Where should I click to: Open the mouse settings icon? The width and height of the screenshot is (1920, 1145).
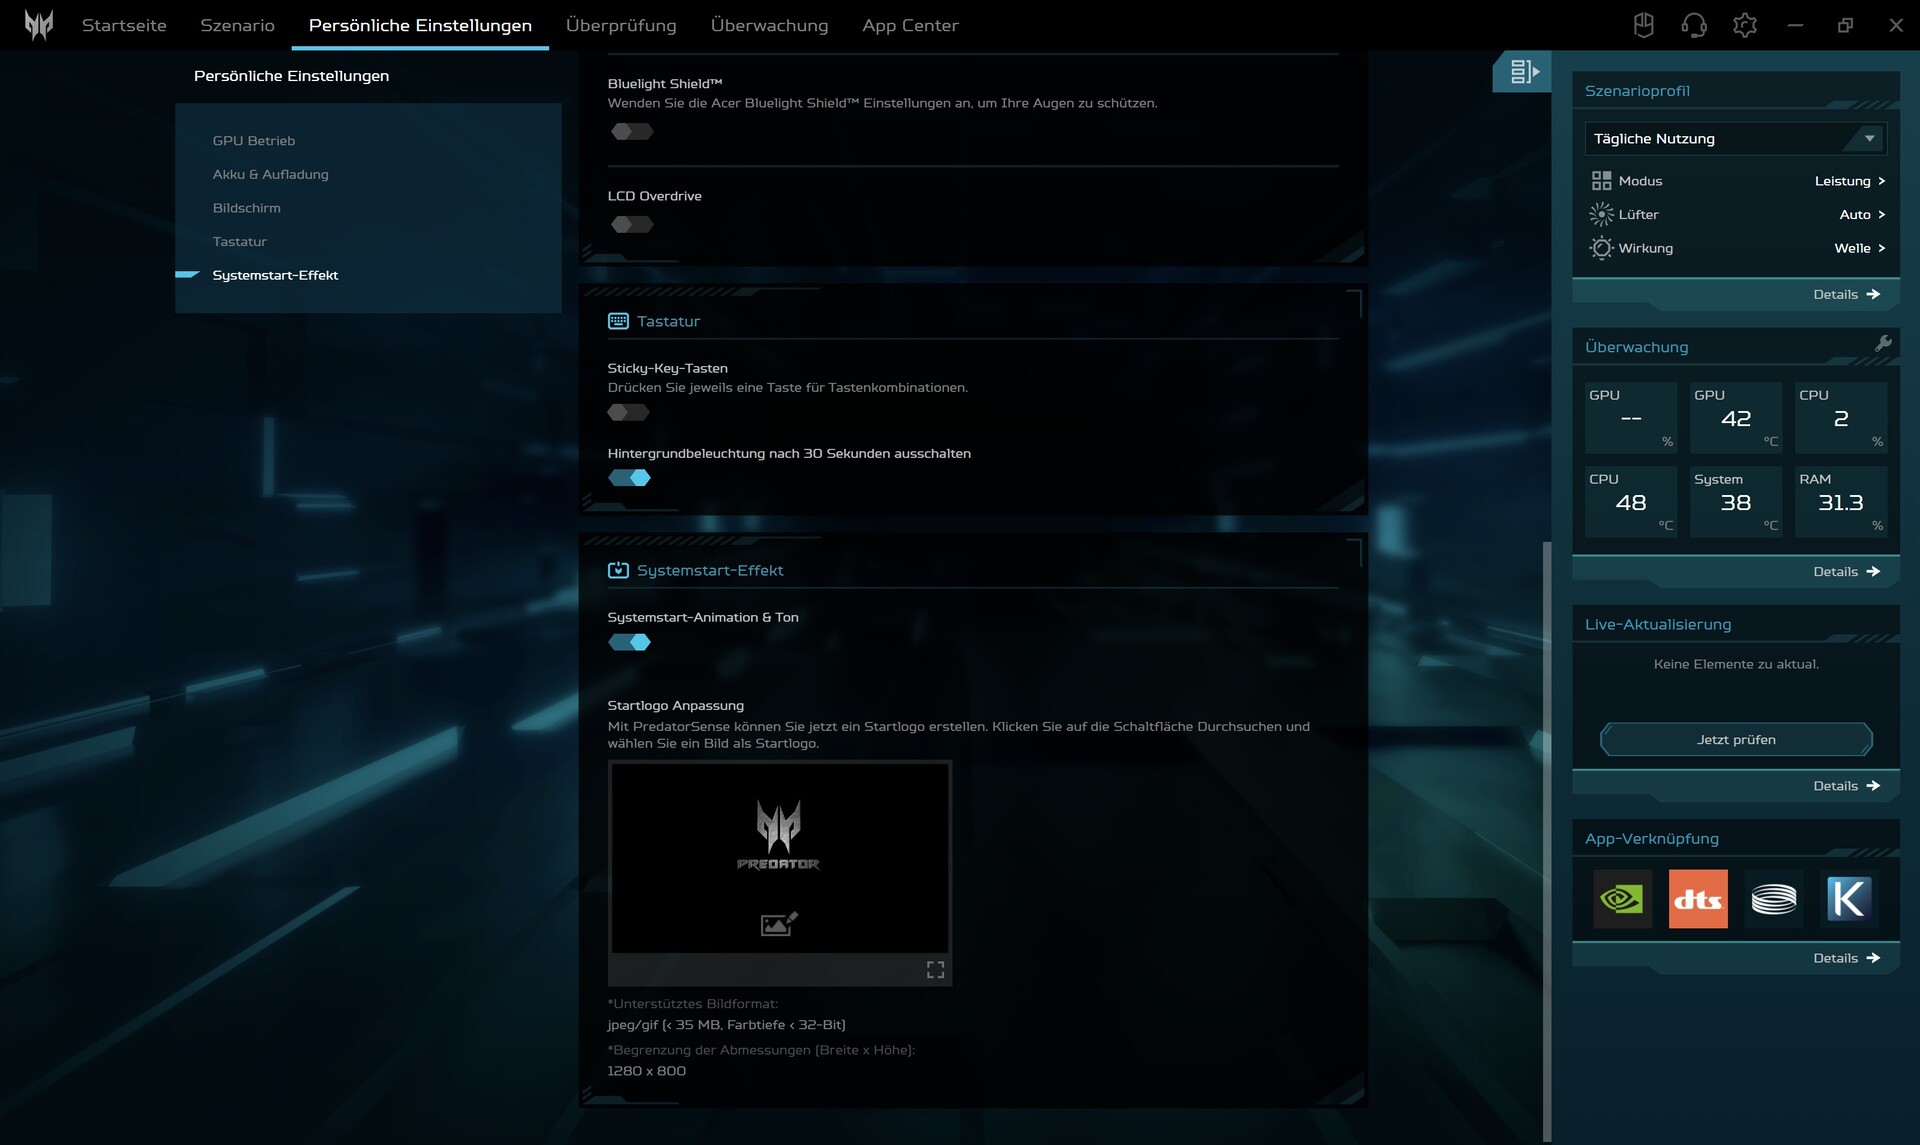coord(1643,25)
